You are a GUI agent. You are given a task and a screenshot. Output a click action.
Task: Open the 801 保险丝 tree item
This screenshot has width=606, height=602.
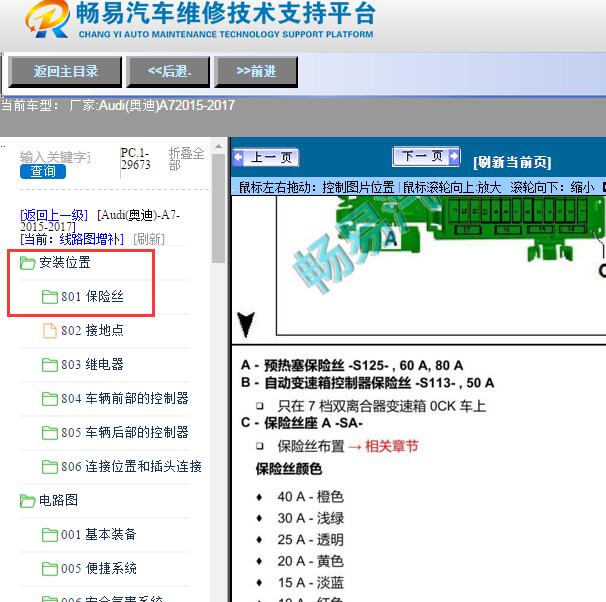[92, 297]
